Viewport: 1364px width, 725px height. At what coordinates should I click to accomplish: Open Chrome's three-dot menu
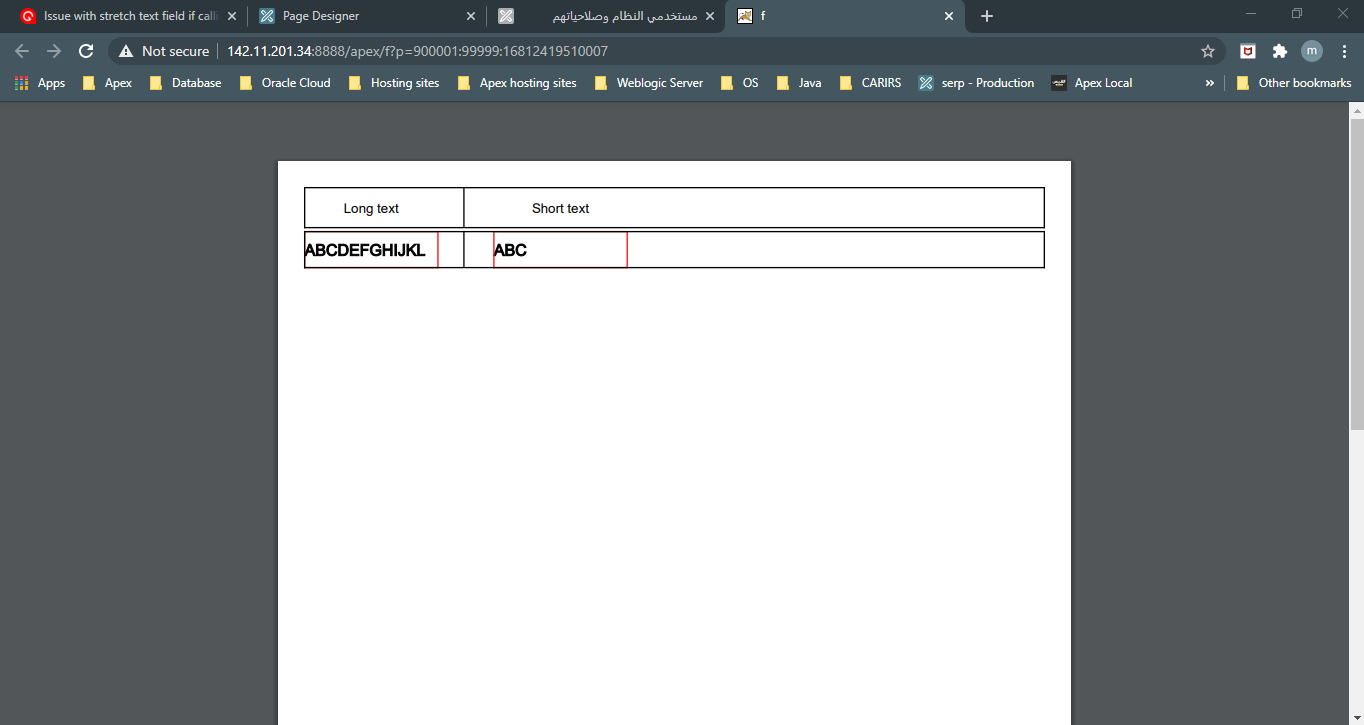(1344, 51)
